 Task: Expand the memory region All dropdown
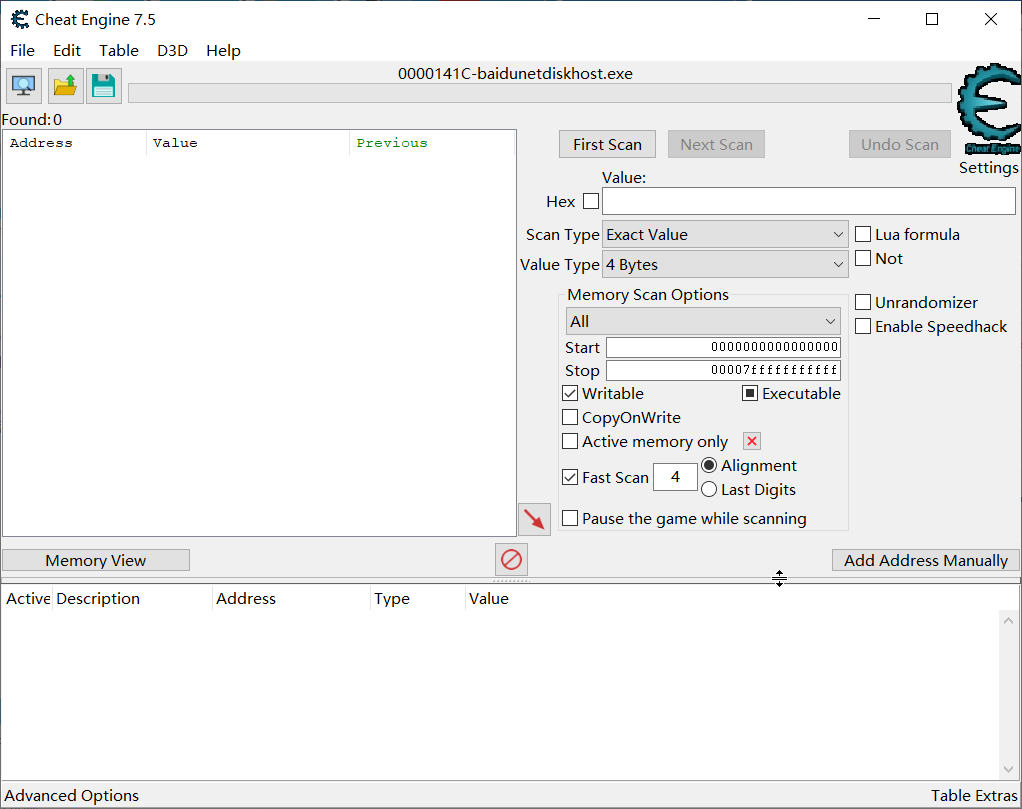703,321
